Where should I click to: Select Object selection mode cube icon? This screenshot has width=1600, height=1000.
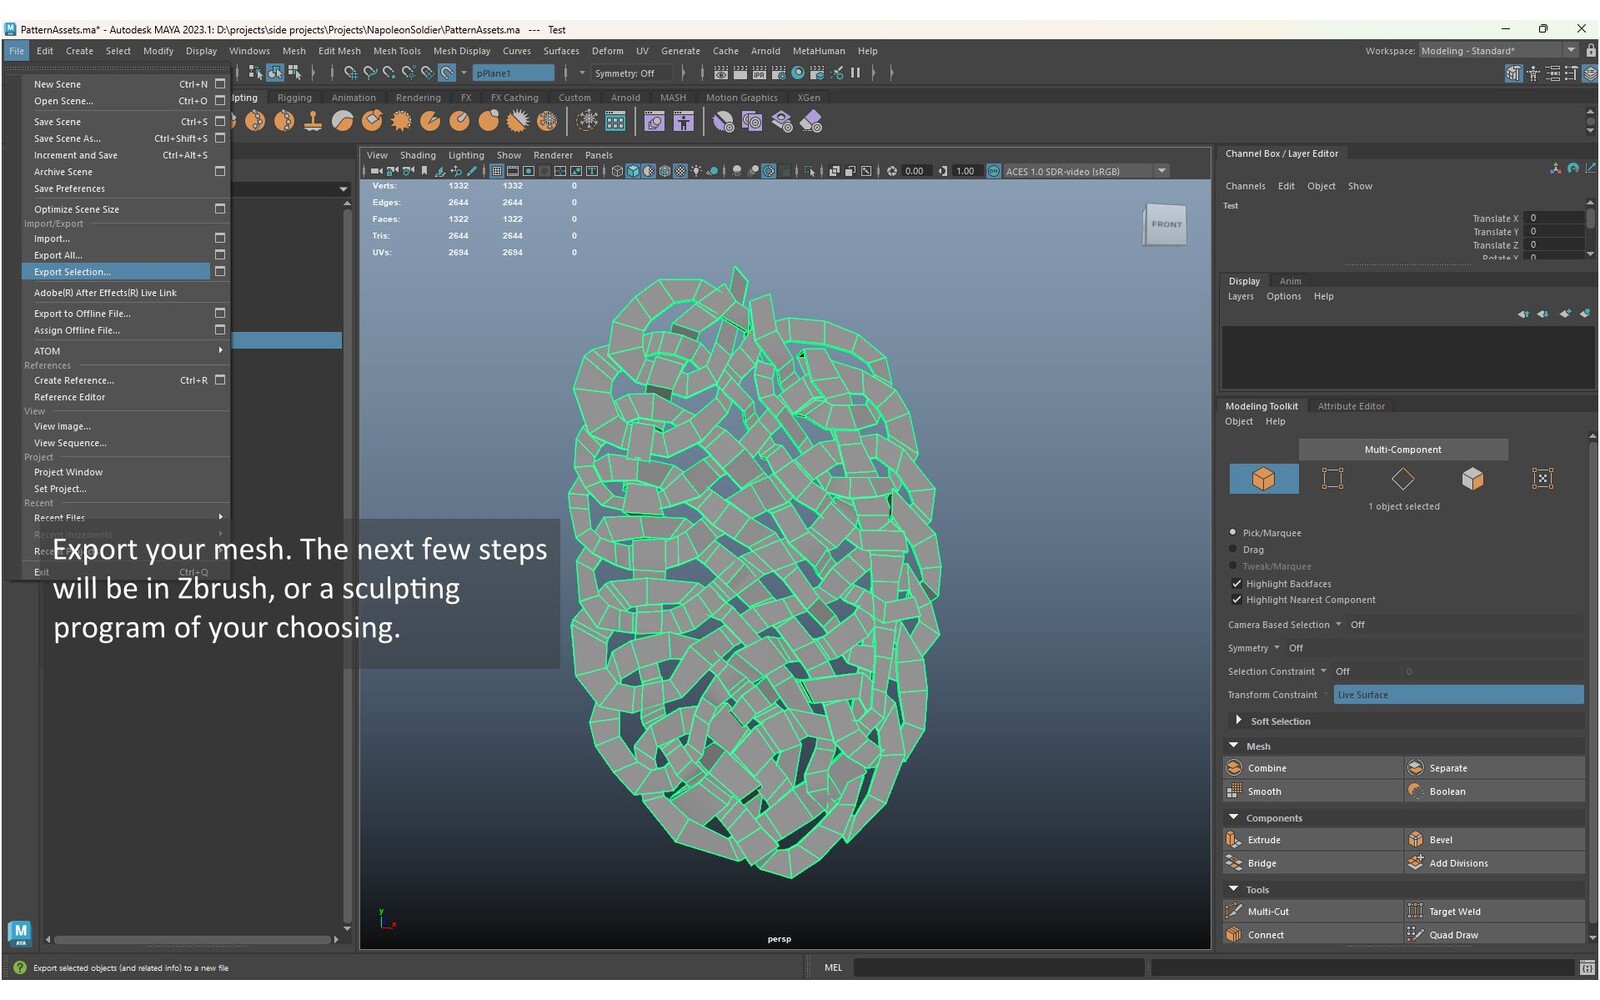tap(1263, 479)
